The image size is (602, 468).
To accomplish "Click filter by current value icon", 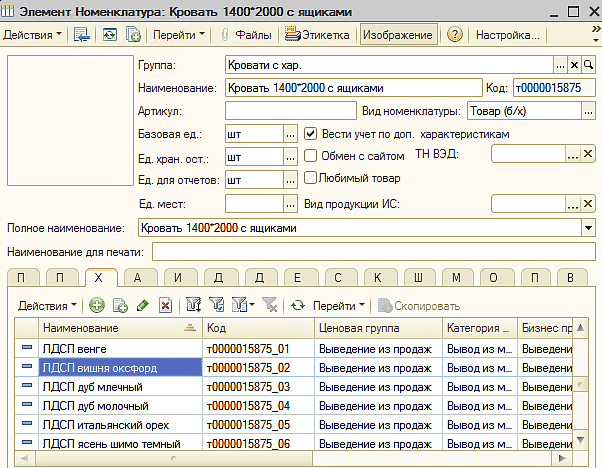I will pyautogui.click(x=216, y=306).
